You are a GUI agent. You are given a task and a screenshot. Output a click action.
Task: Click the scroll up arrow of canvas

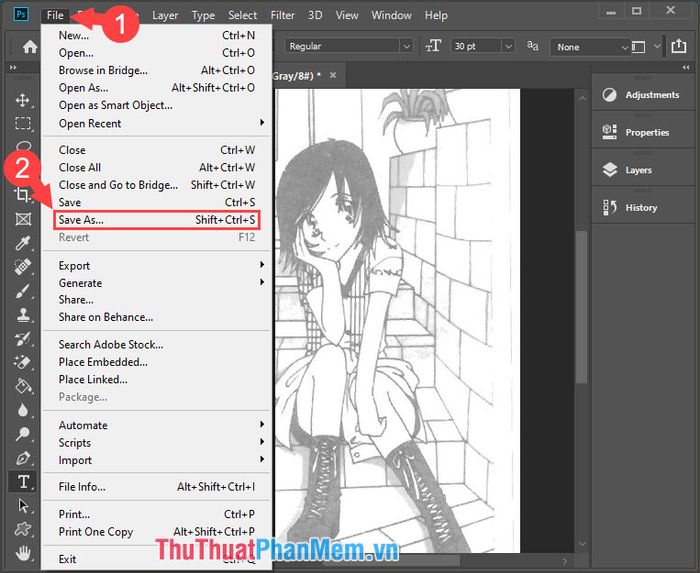(x=582, y=98)
